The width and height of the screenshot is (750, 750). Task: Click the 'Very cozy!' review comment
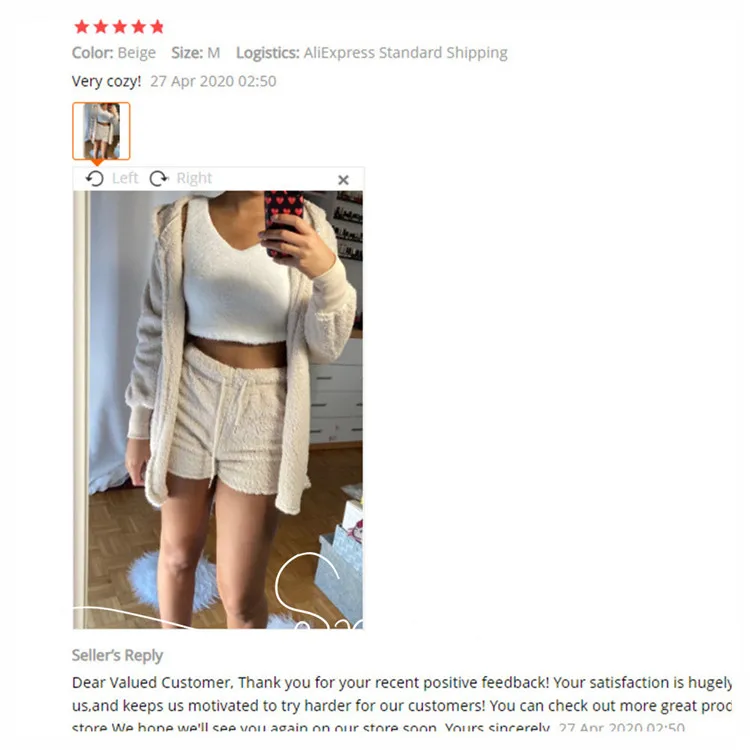[106, 81]
